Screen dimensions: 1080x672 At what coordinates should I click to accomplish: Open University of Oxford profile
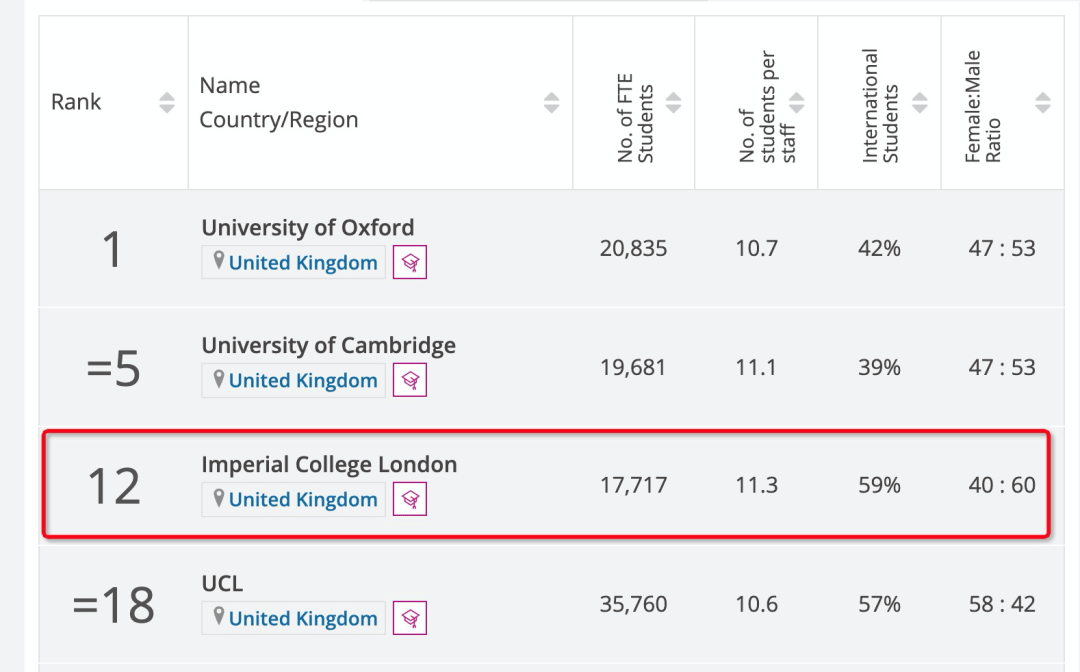[x=308, y=227]
